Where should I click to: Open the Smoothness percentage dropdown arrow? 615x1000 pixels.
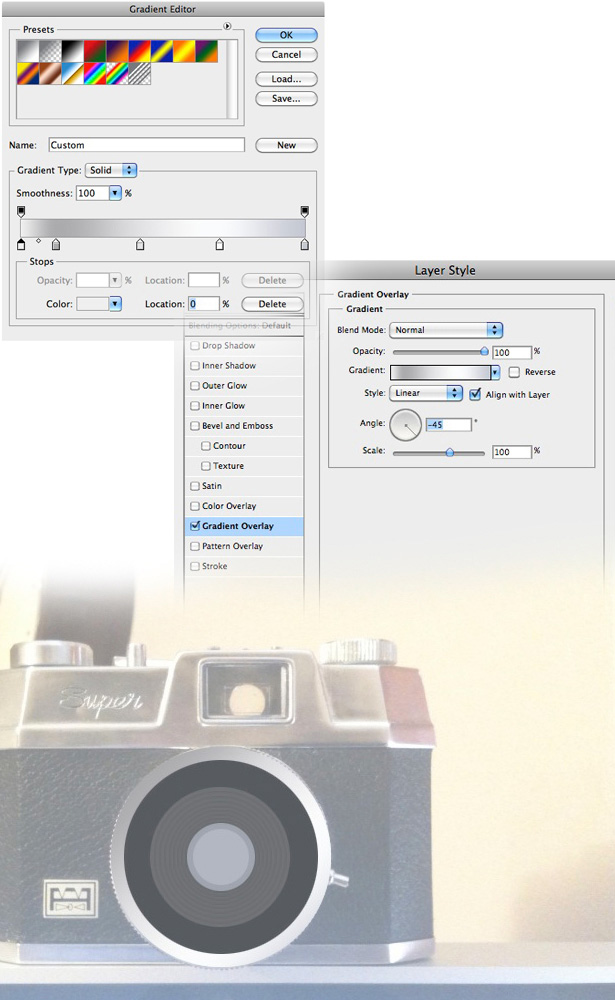tap(115, 193)
